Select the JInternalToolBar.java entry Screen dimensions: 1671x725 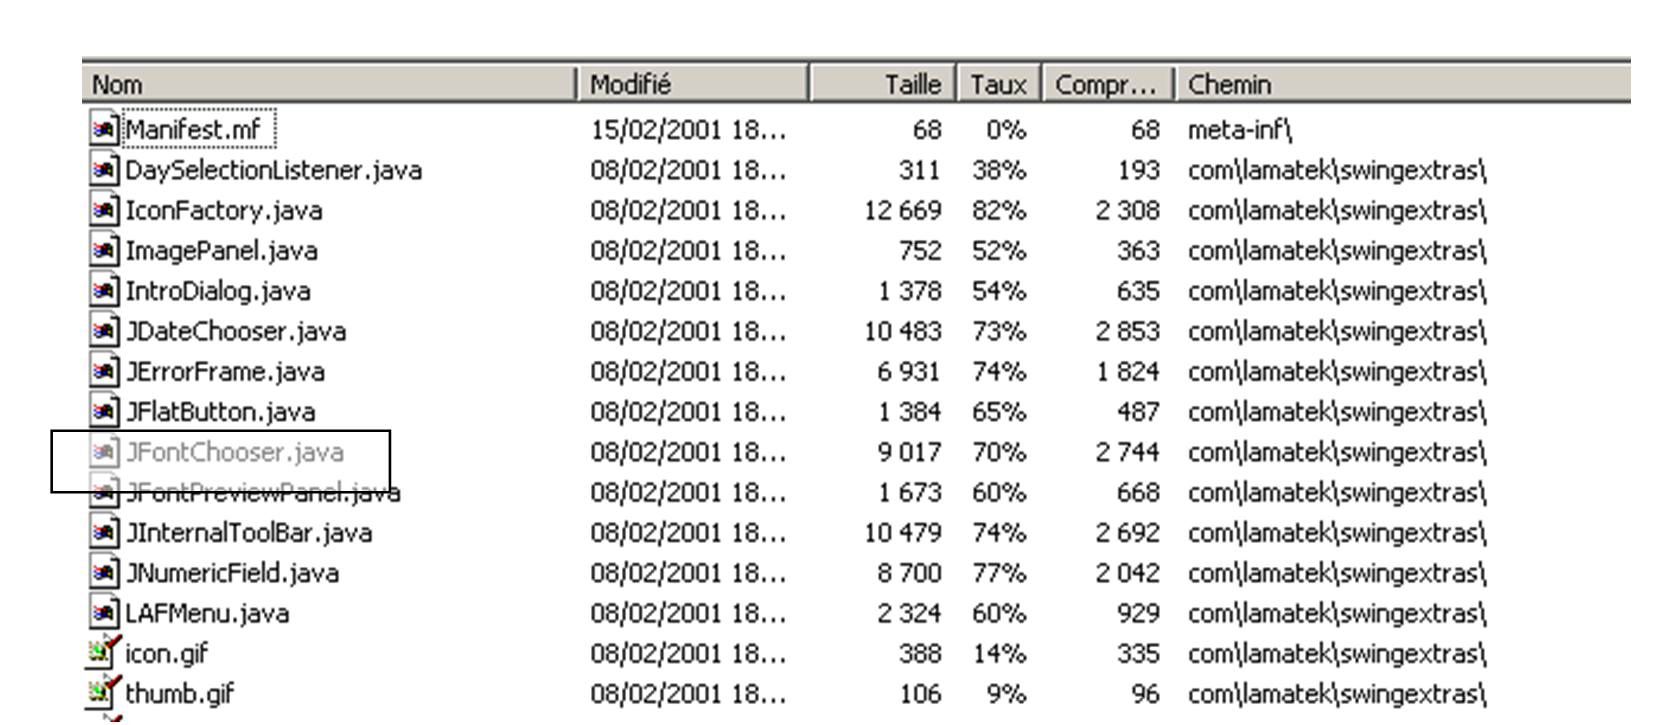click(249, 533)
